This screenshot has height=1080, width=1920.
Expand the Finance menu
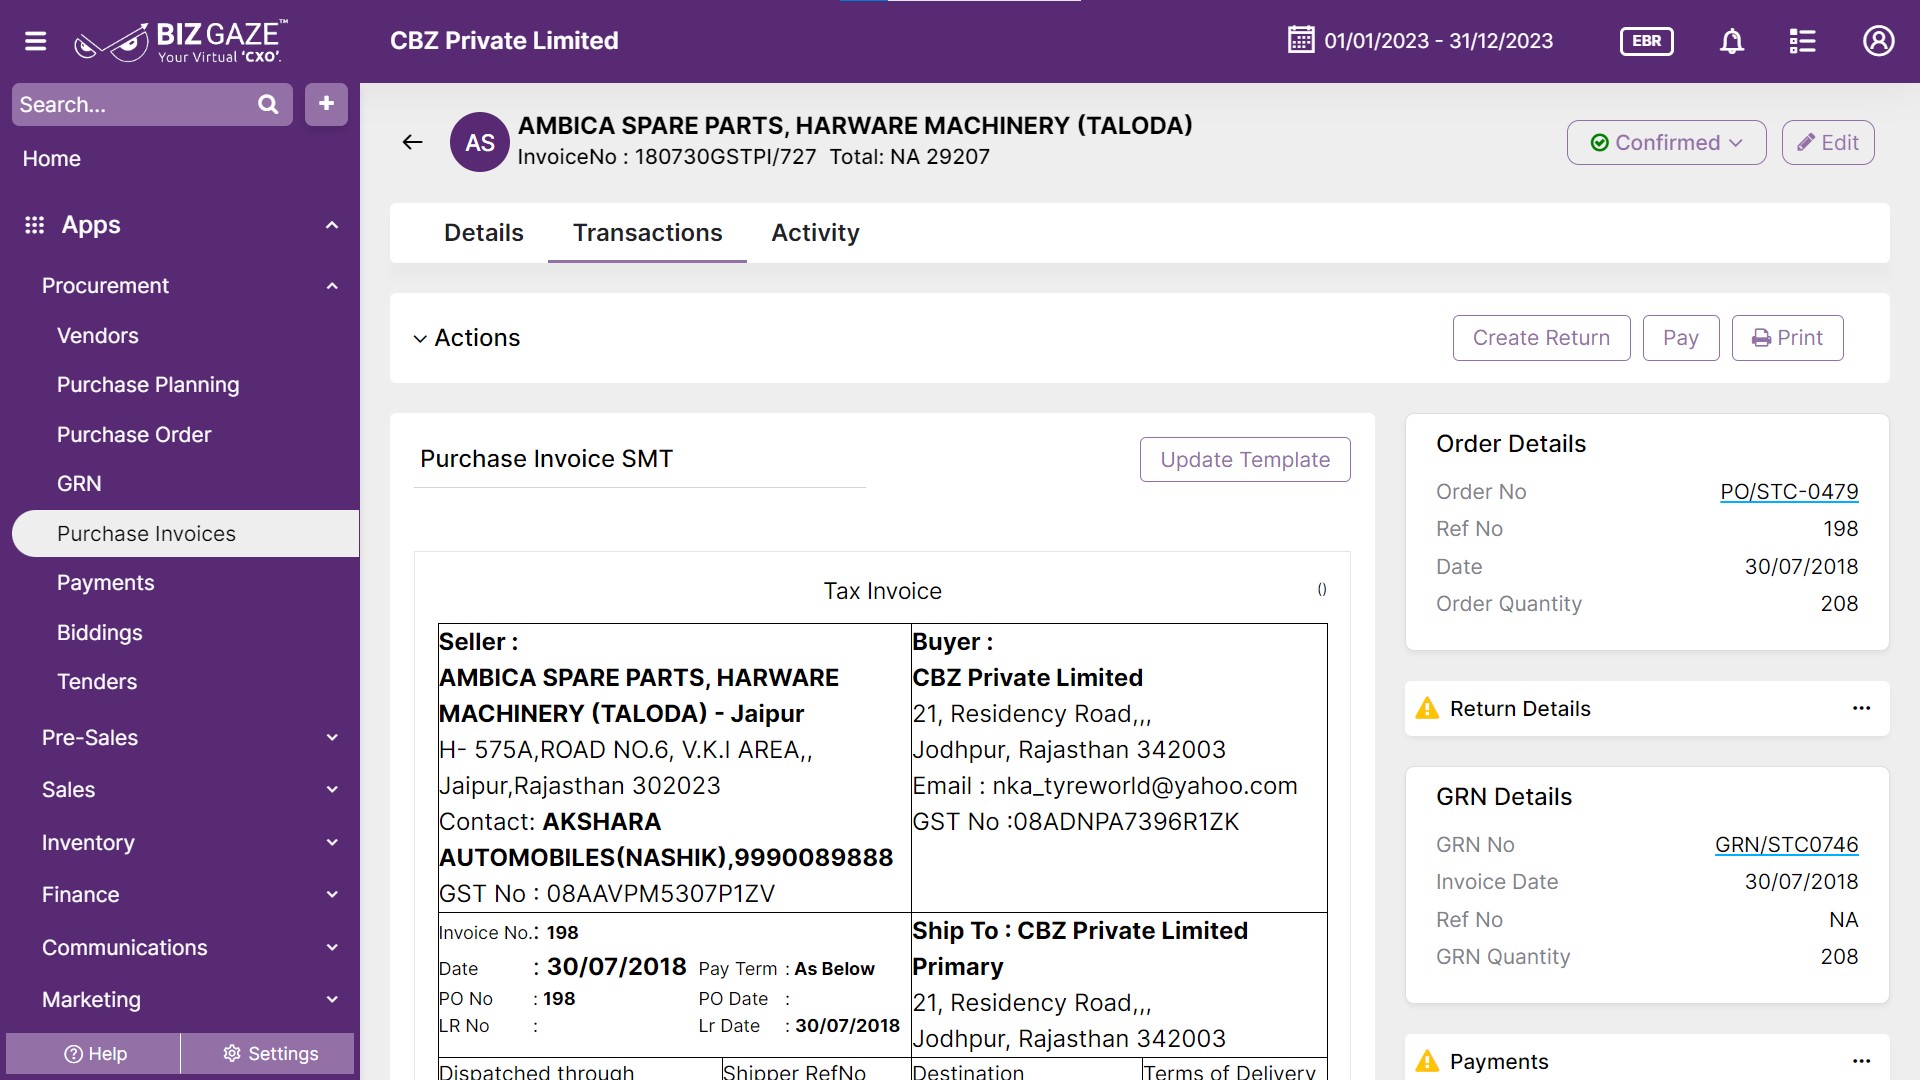(x=190, y=895)
